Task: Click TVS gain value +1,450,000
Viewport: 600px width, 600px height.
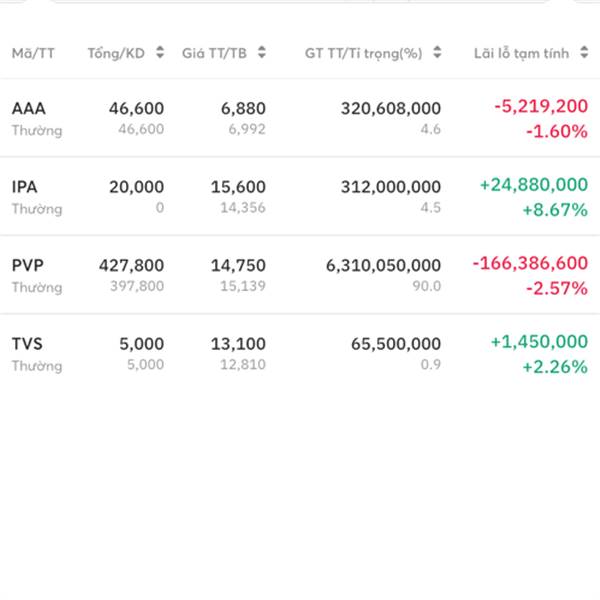Action: point(538,342)
